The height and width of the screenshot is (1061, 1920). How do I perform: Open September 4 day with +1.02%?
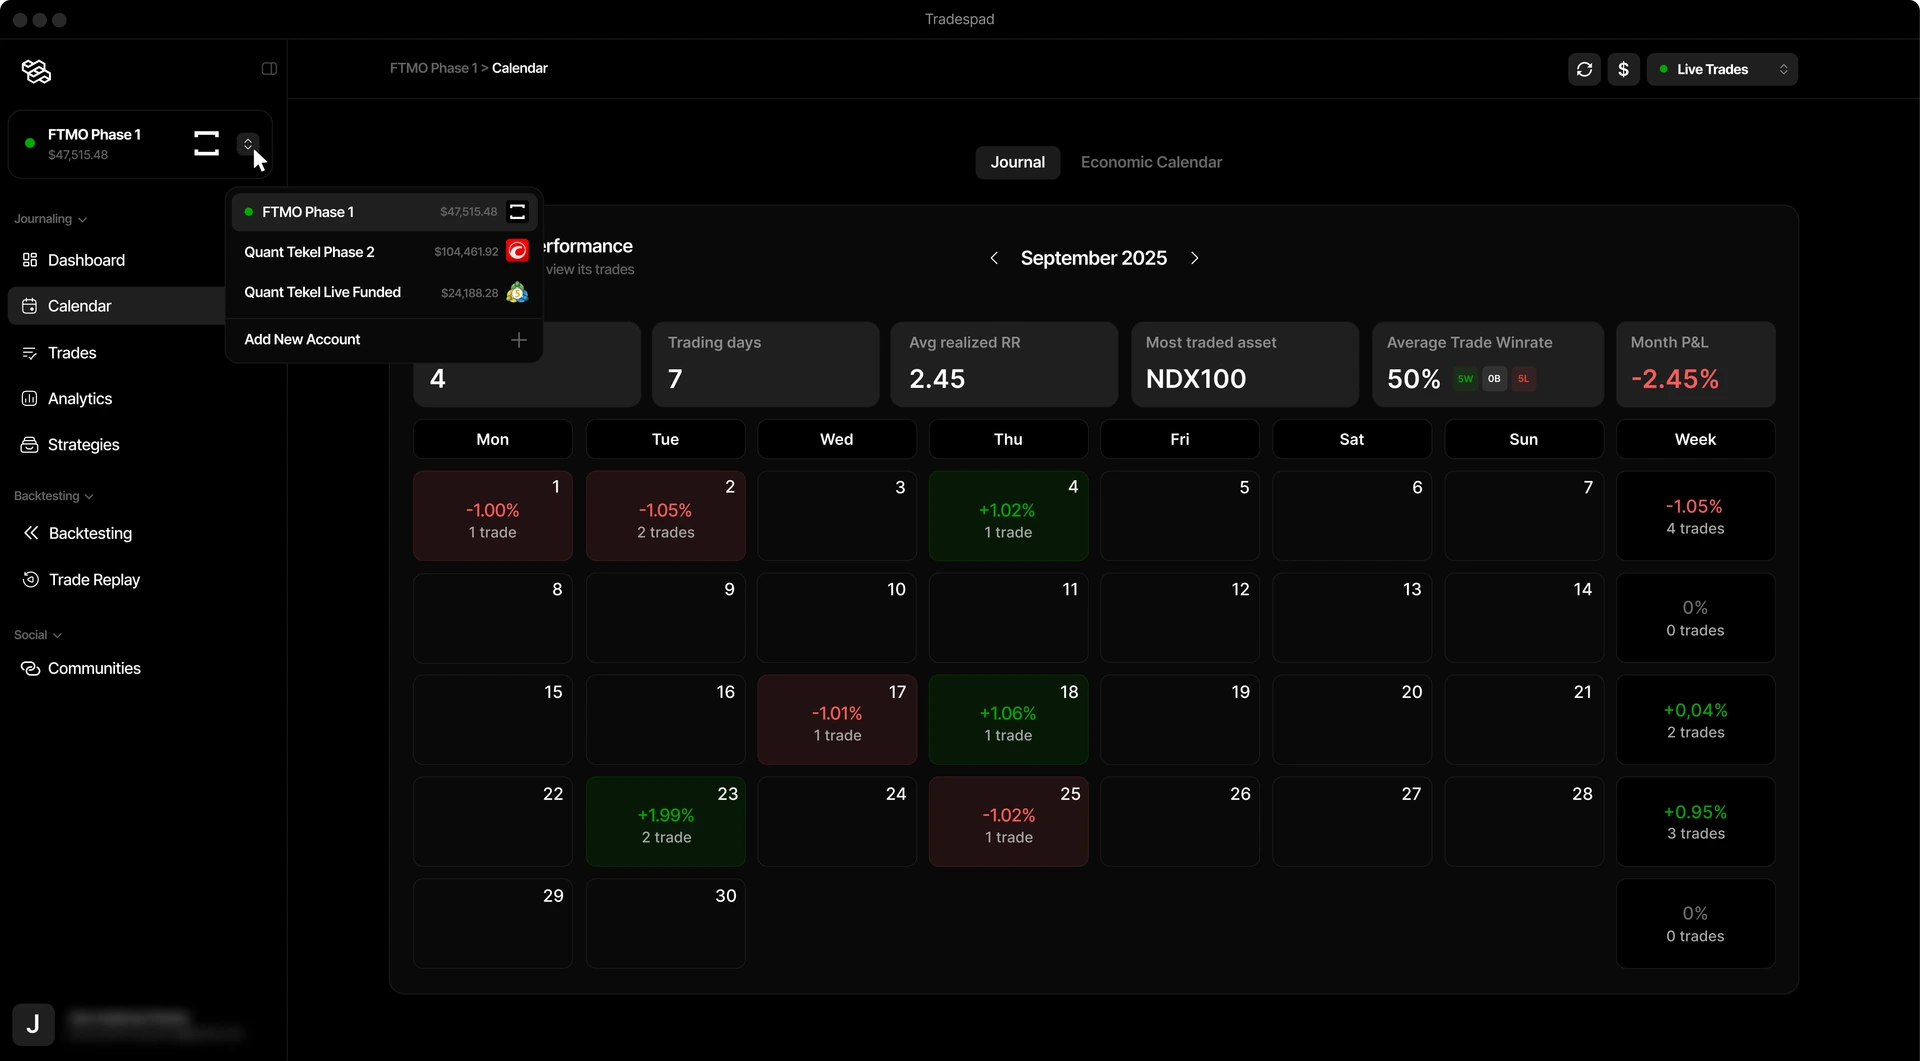(1008, 516)
